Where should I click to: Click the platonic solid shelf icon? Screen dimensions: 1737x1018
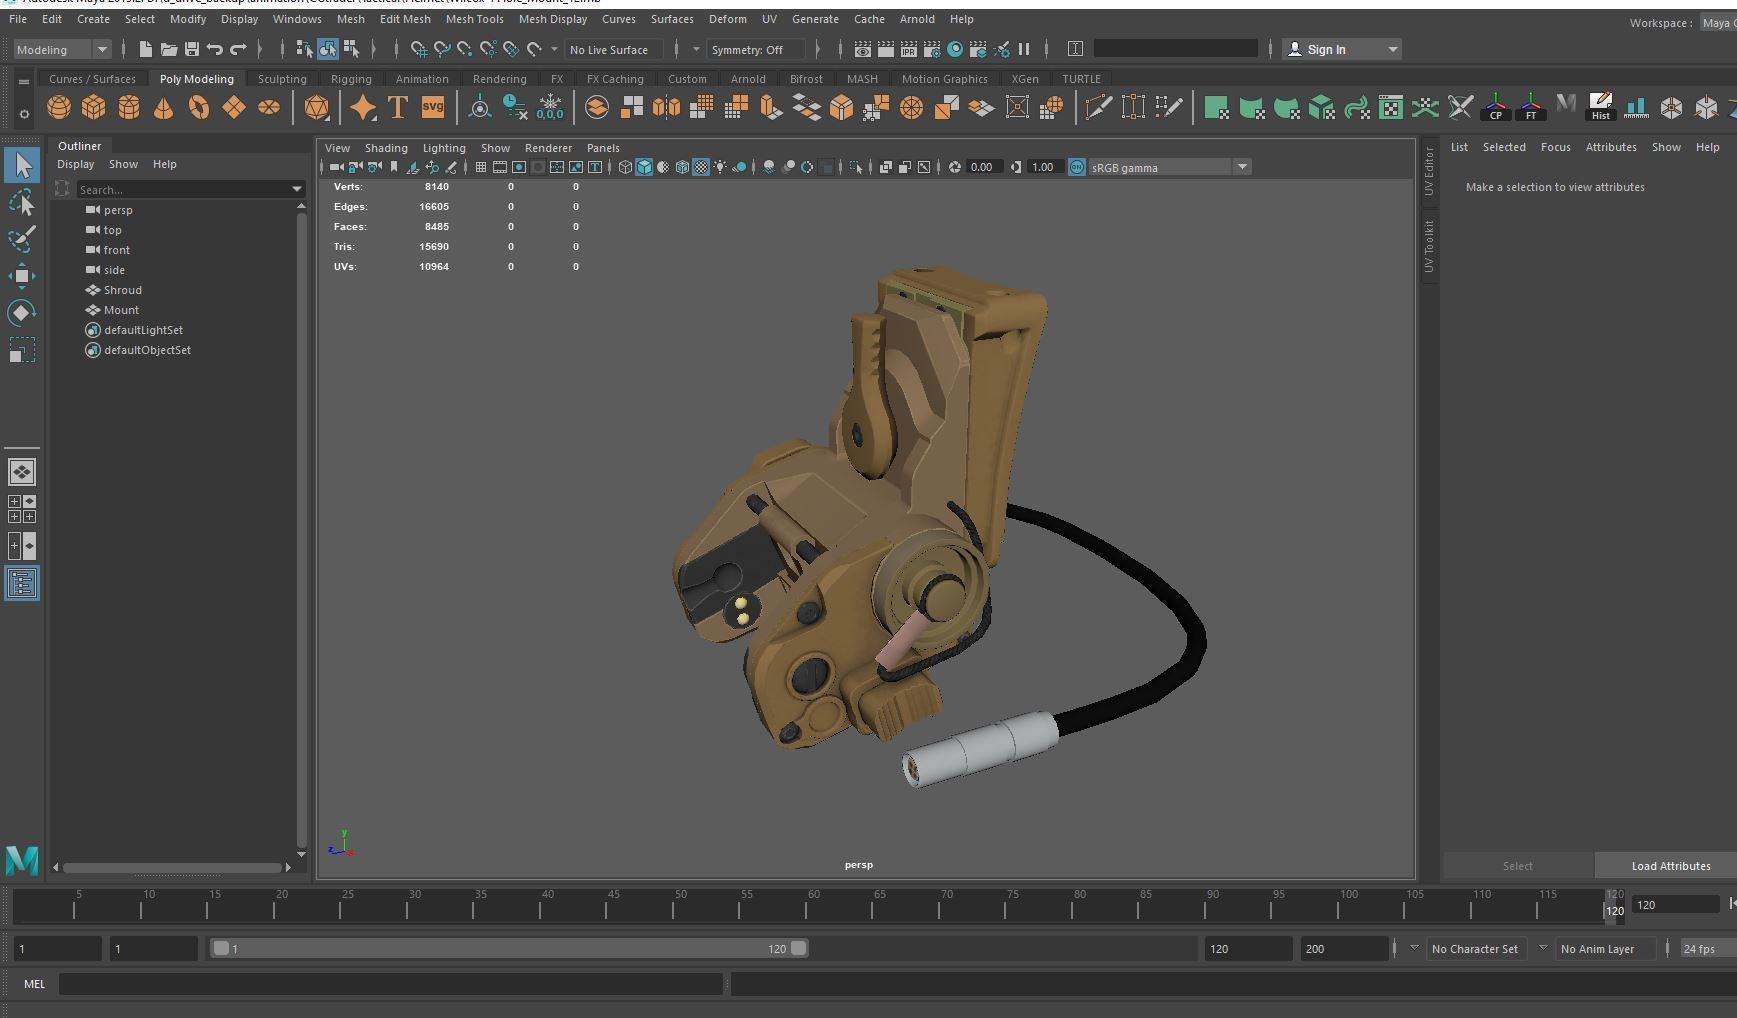click(316, 107)
